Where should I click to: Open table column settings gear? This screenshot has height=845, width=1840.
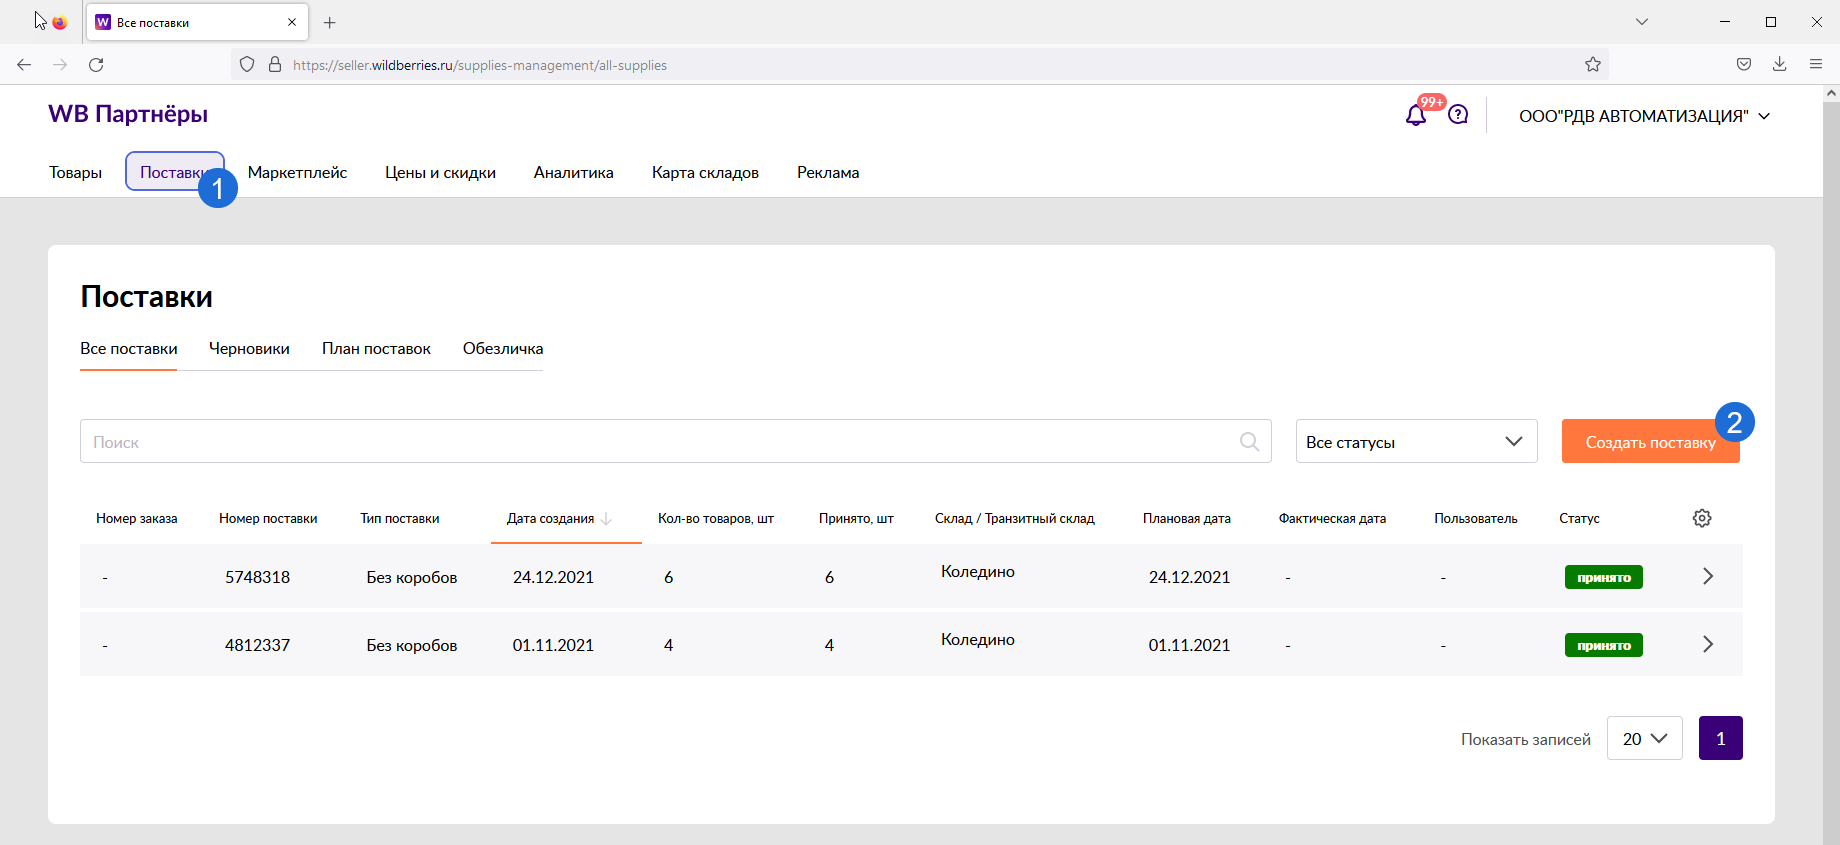pos(1702,518)
